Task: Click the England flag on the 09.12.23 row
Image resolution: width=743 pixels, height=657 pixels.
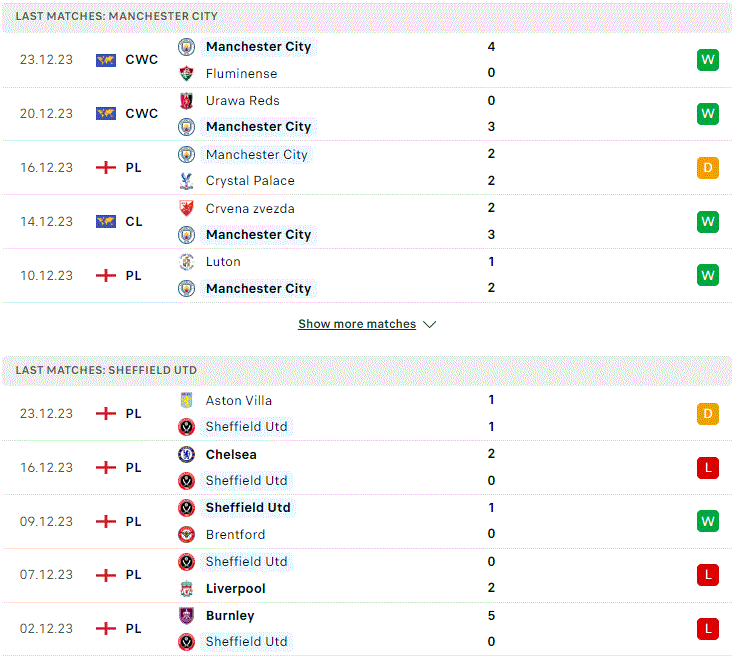Action: coord(106,522)
